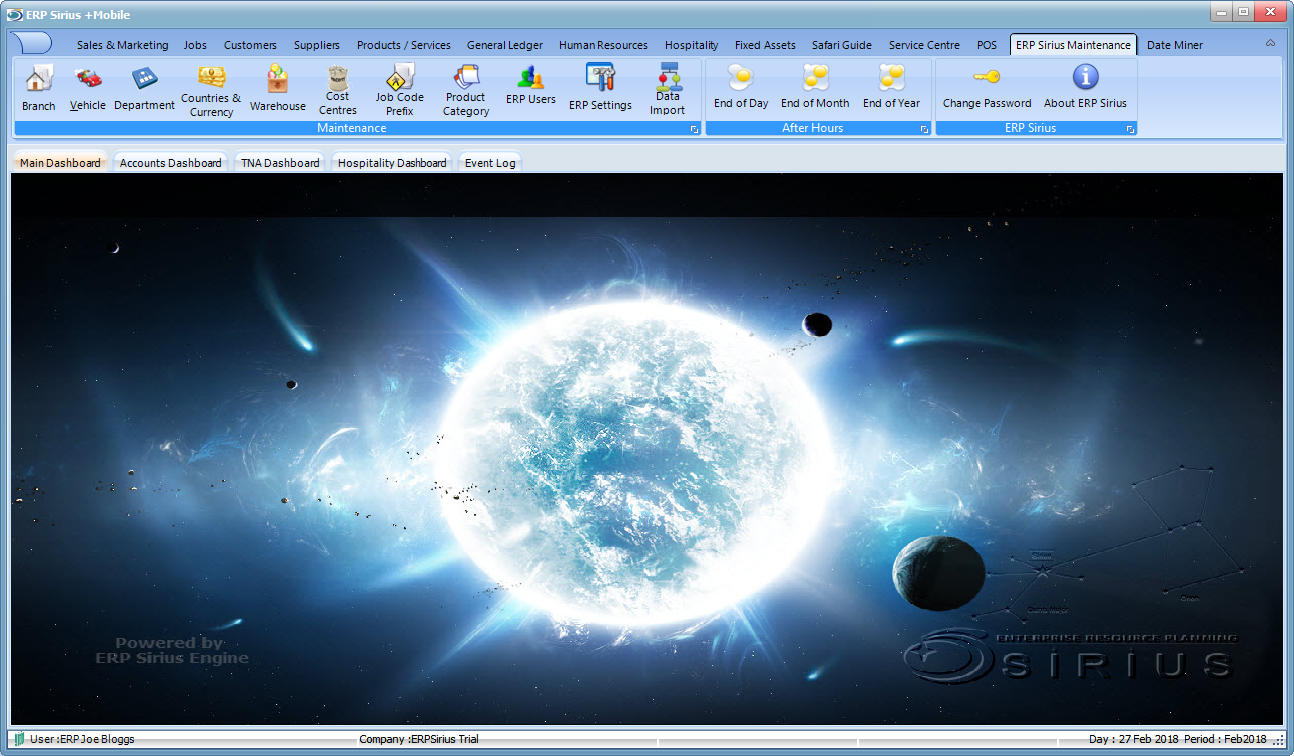Screen dimensions: 1294x756
Task: Switch to Accounts Dashboard tab
Action: pos(171,163)
